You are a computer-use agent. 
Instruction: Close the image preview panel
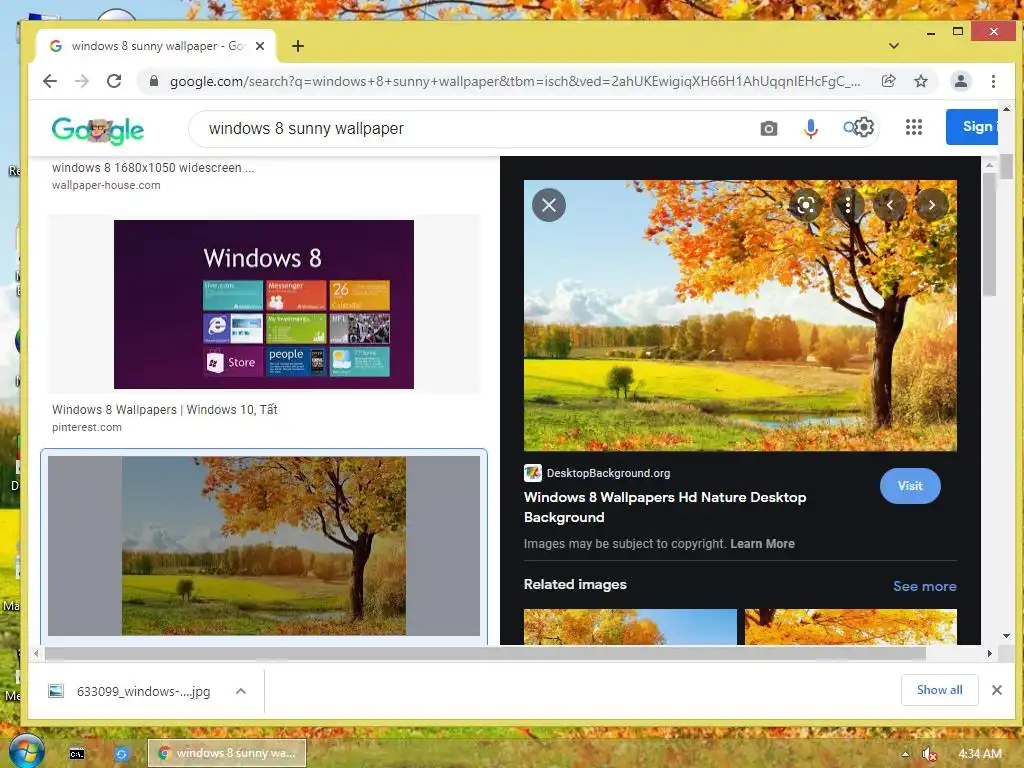point(549,205)
